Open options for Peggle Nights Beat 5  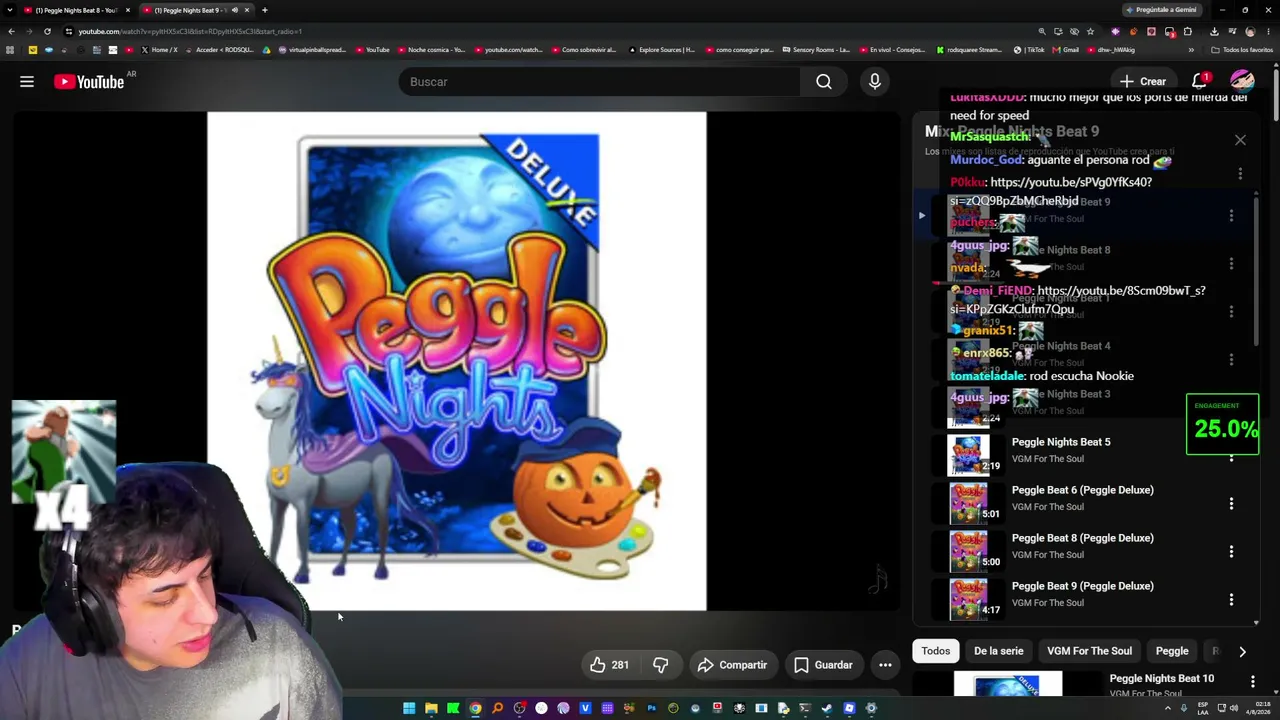coord(1231,456)
